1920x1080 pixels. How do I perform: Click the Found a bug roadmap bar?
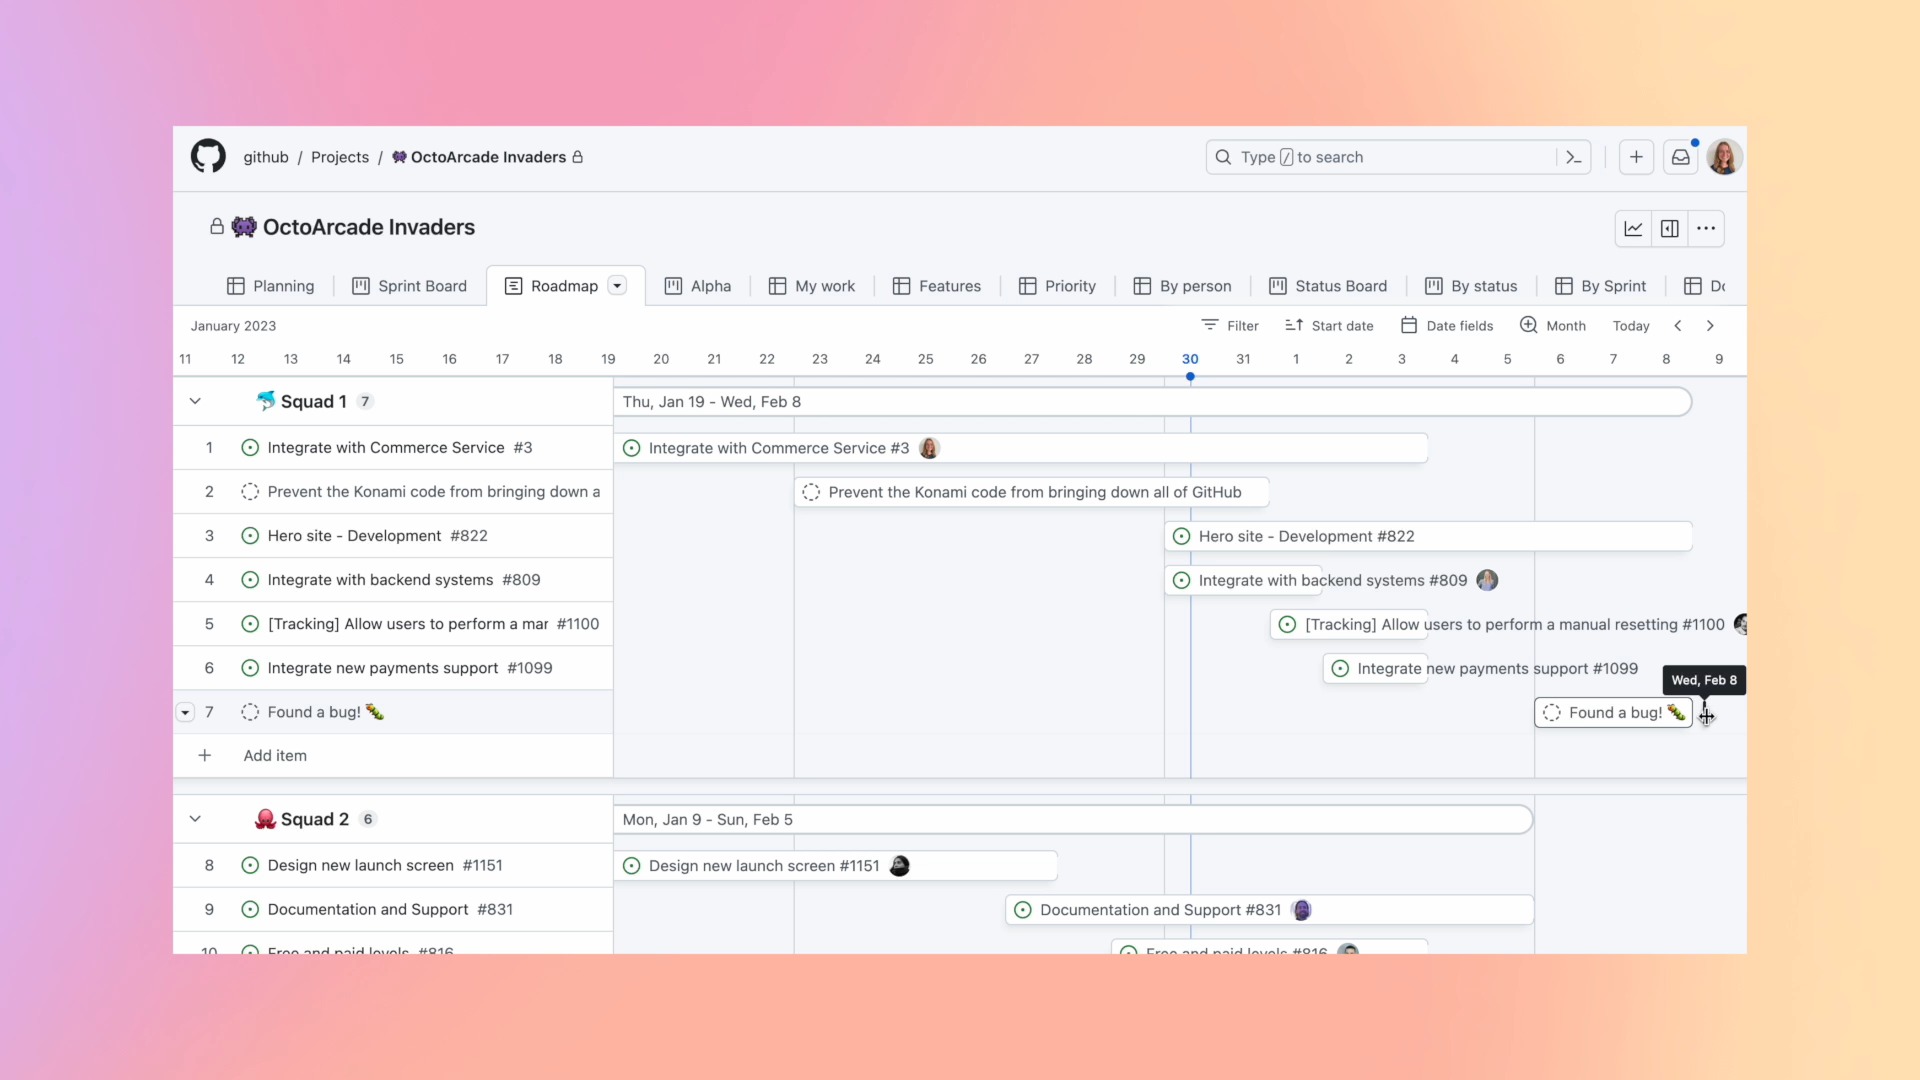1612,713
